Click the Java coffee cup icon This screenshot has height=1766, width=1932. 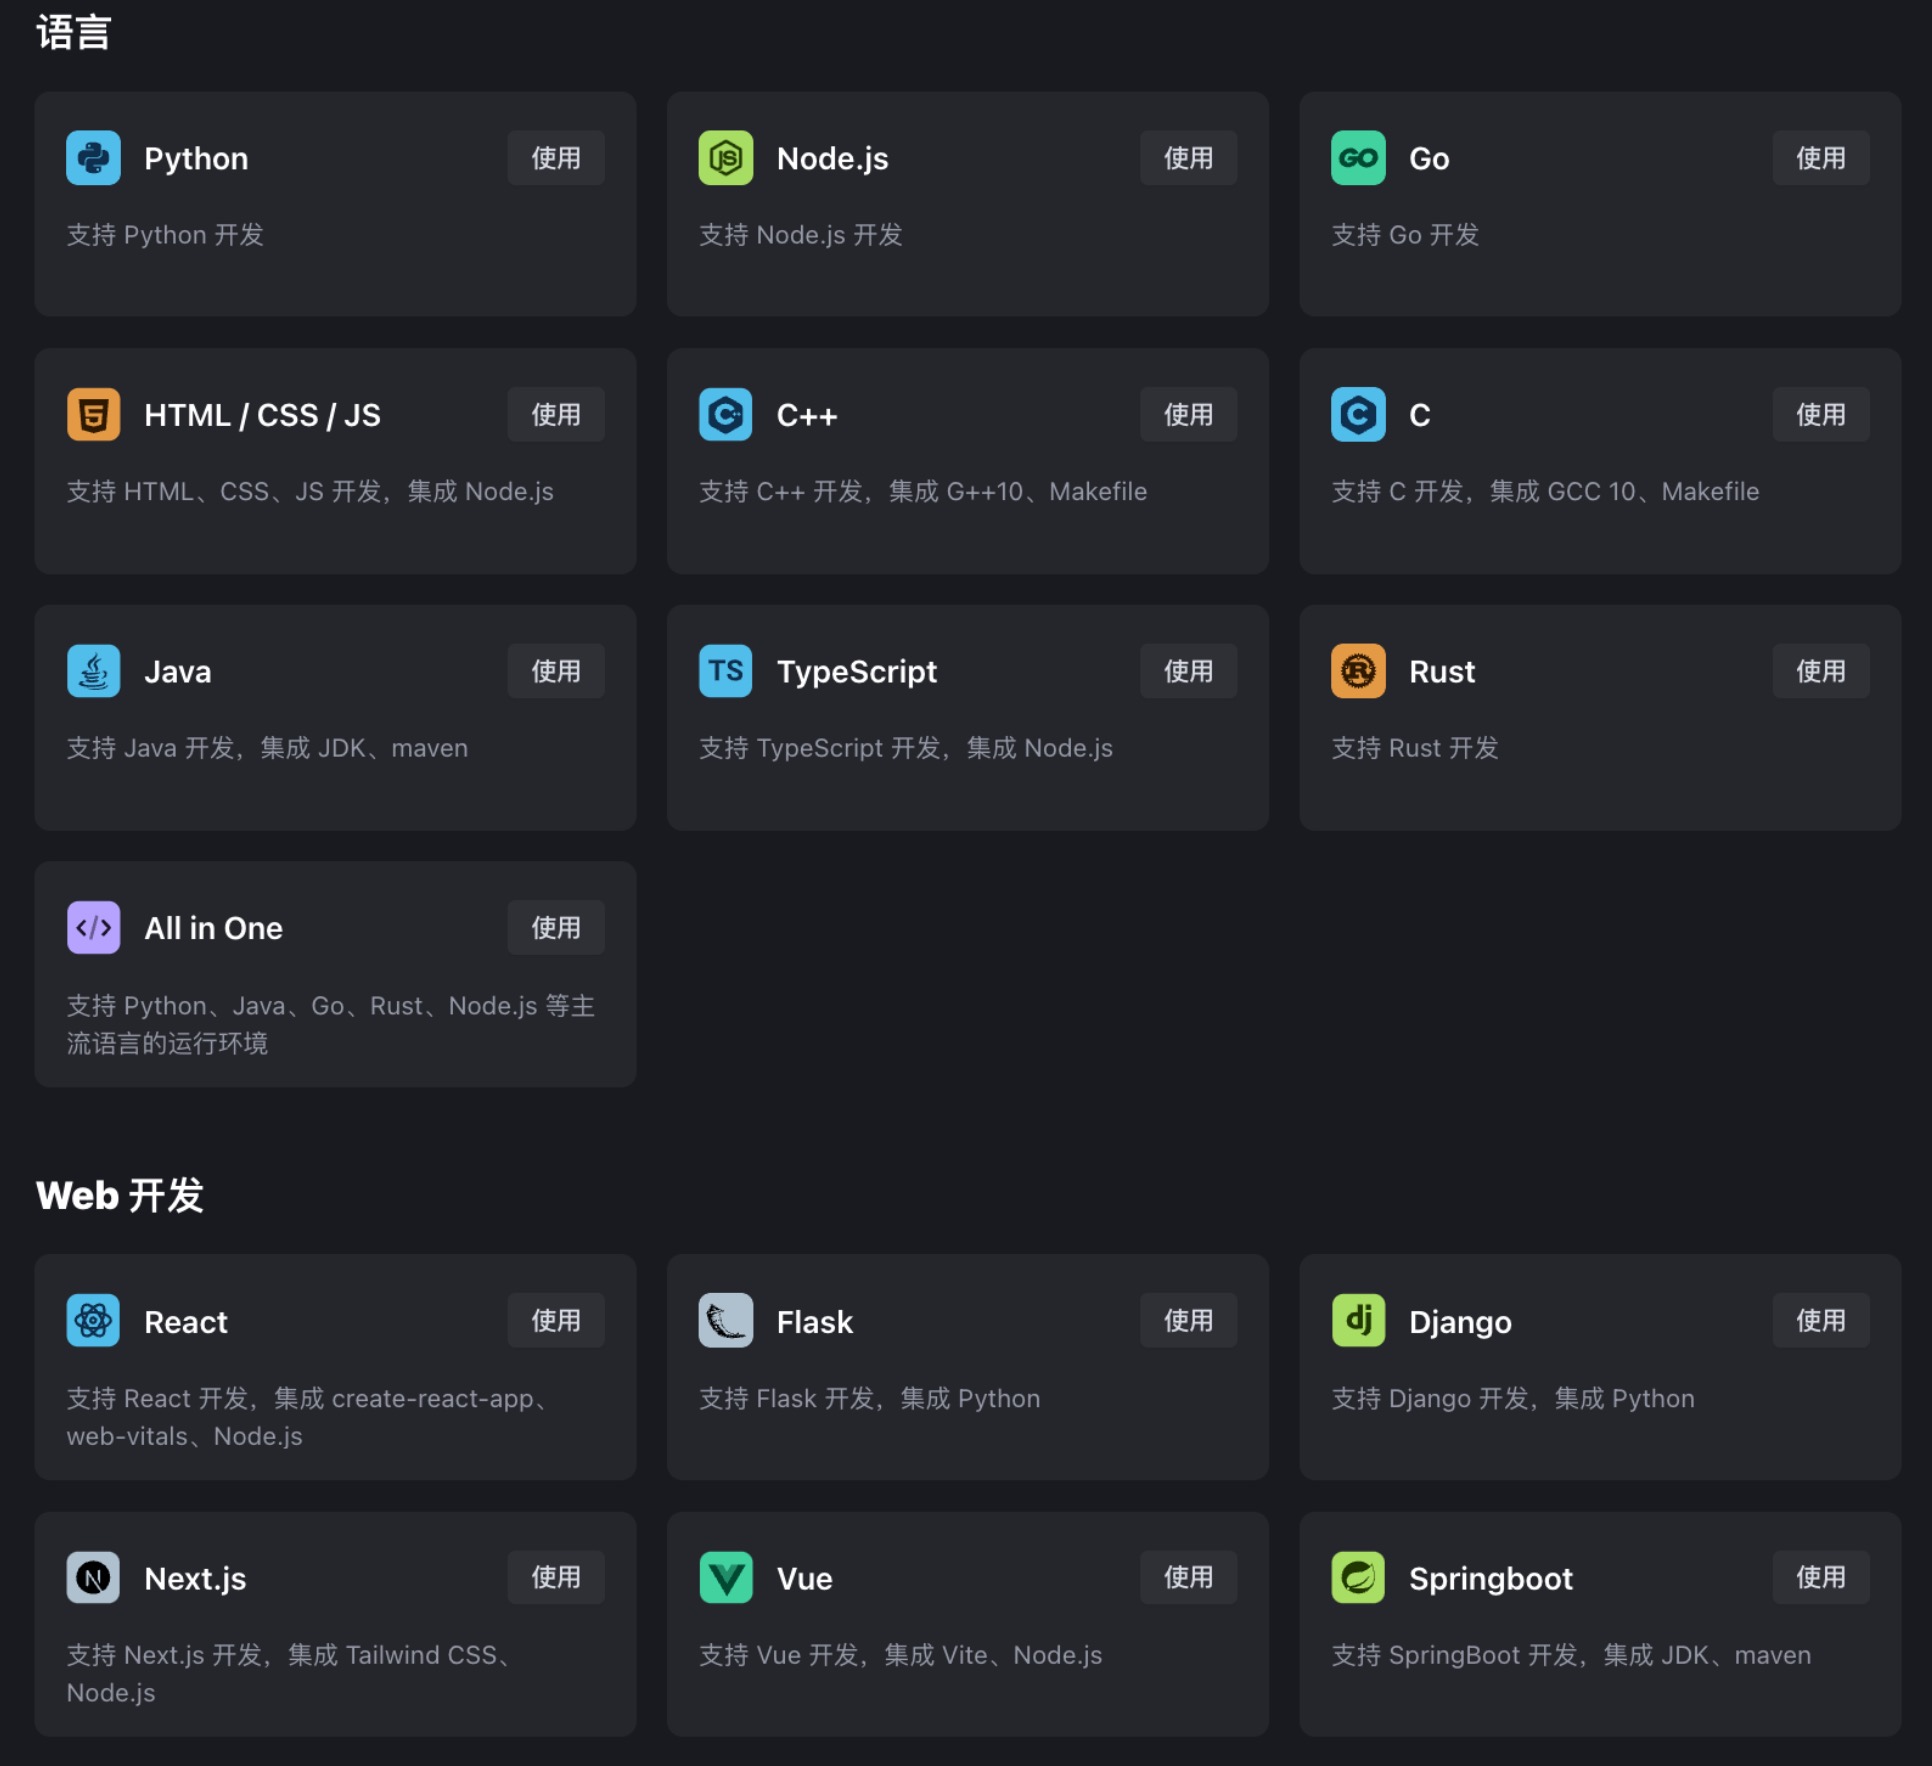click(93, 671)
